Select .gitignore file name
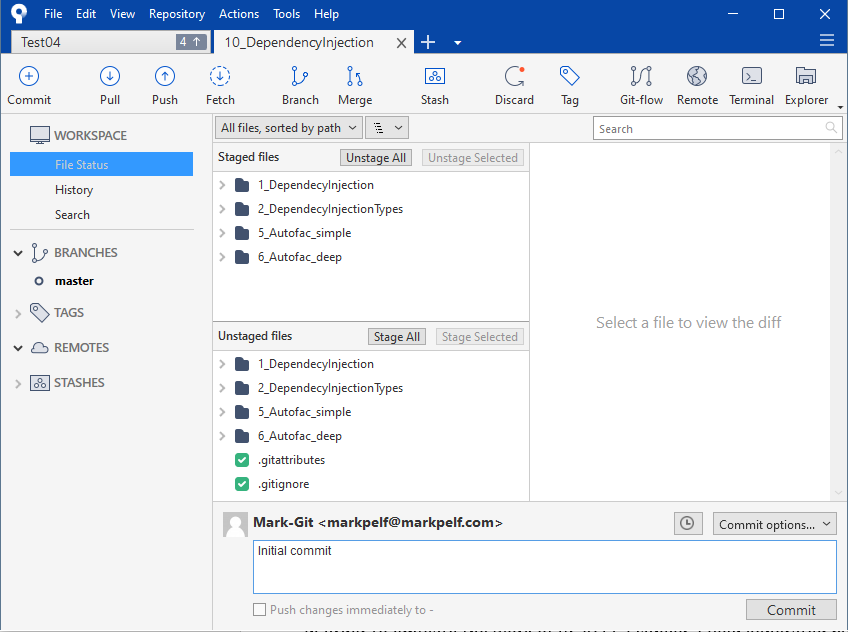 pos(283,484)
